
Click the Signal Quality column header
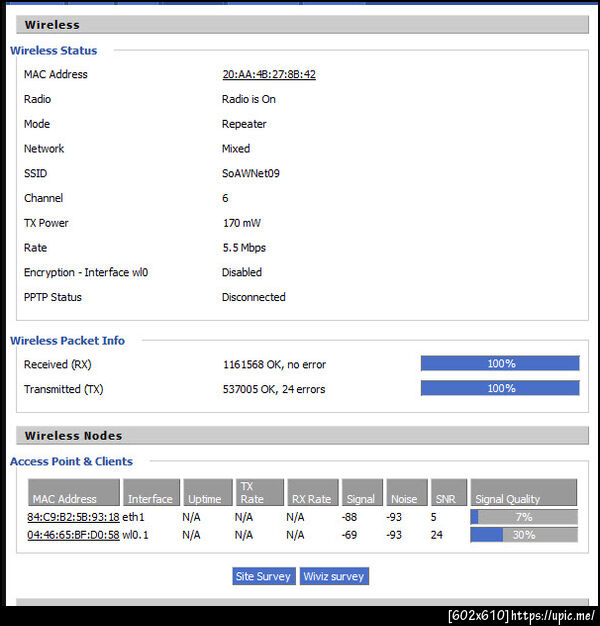pos(524,493)
